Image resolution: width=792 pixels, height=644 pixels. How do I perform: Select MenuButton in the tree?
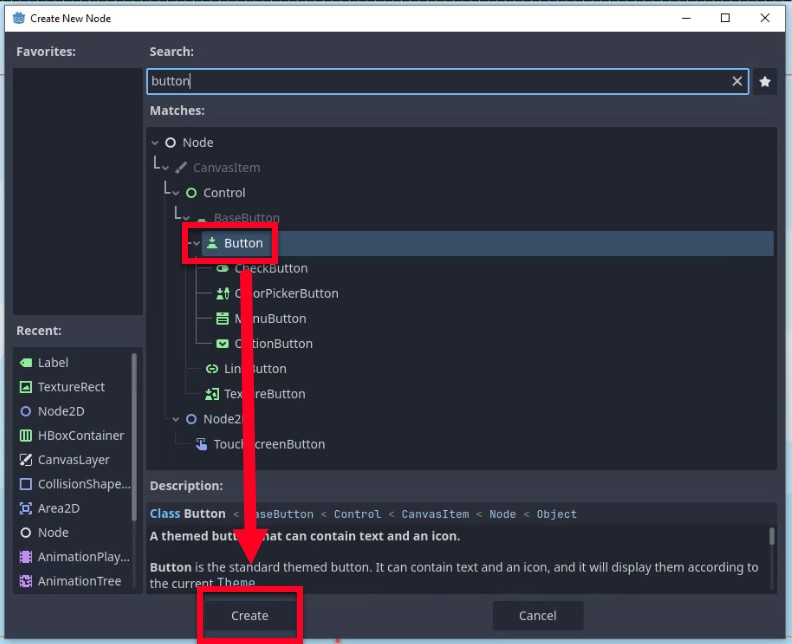(x=270, y=319)
